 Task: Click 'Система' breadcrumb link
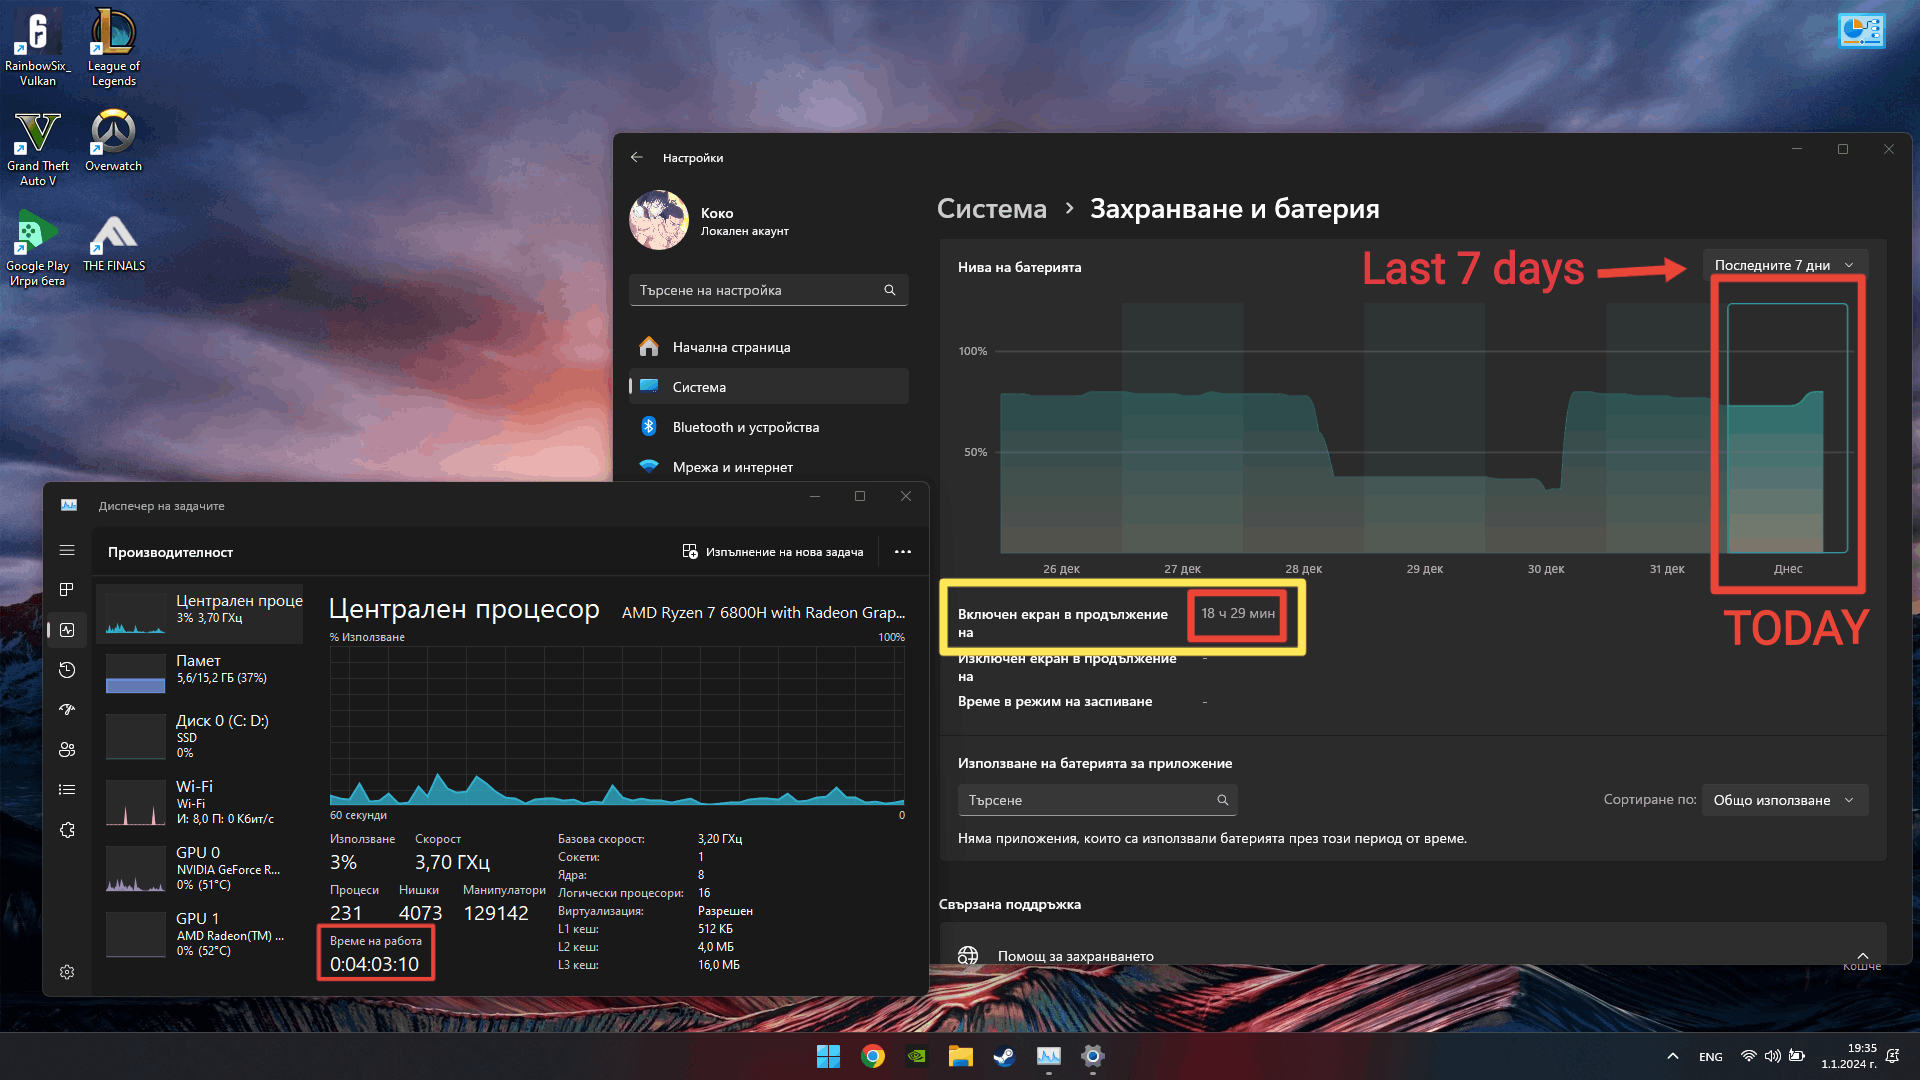coord(991,209)
